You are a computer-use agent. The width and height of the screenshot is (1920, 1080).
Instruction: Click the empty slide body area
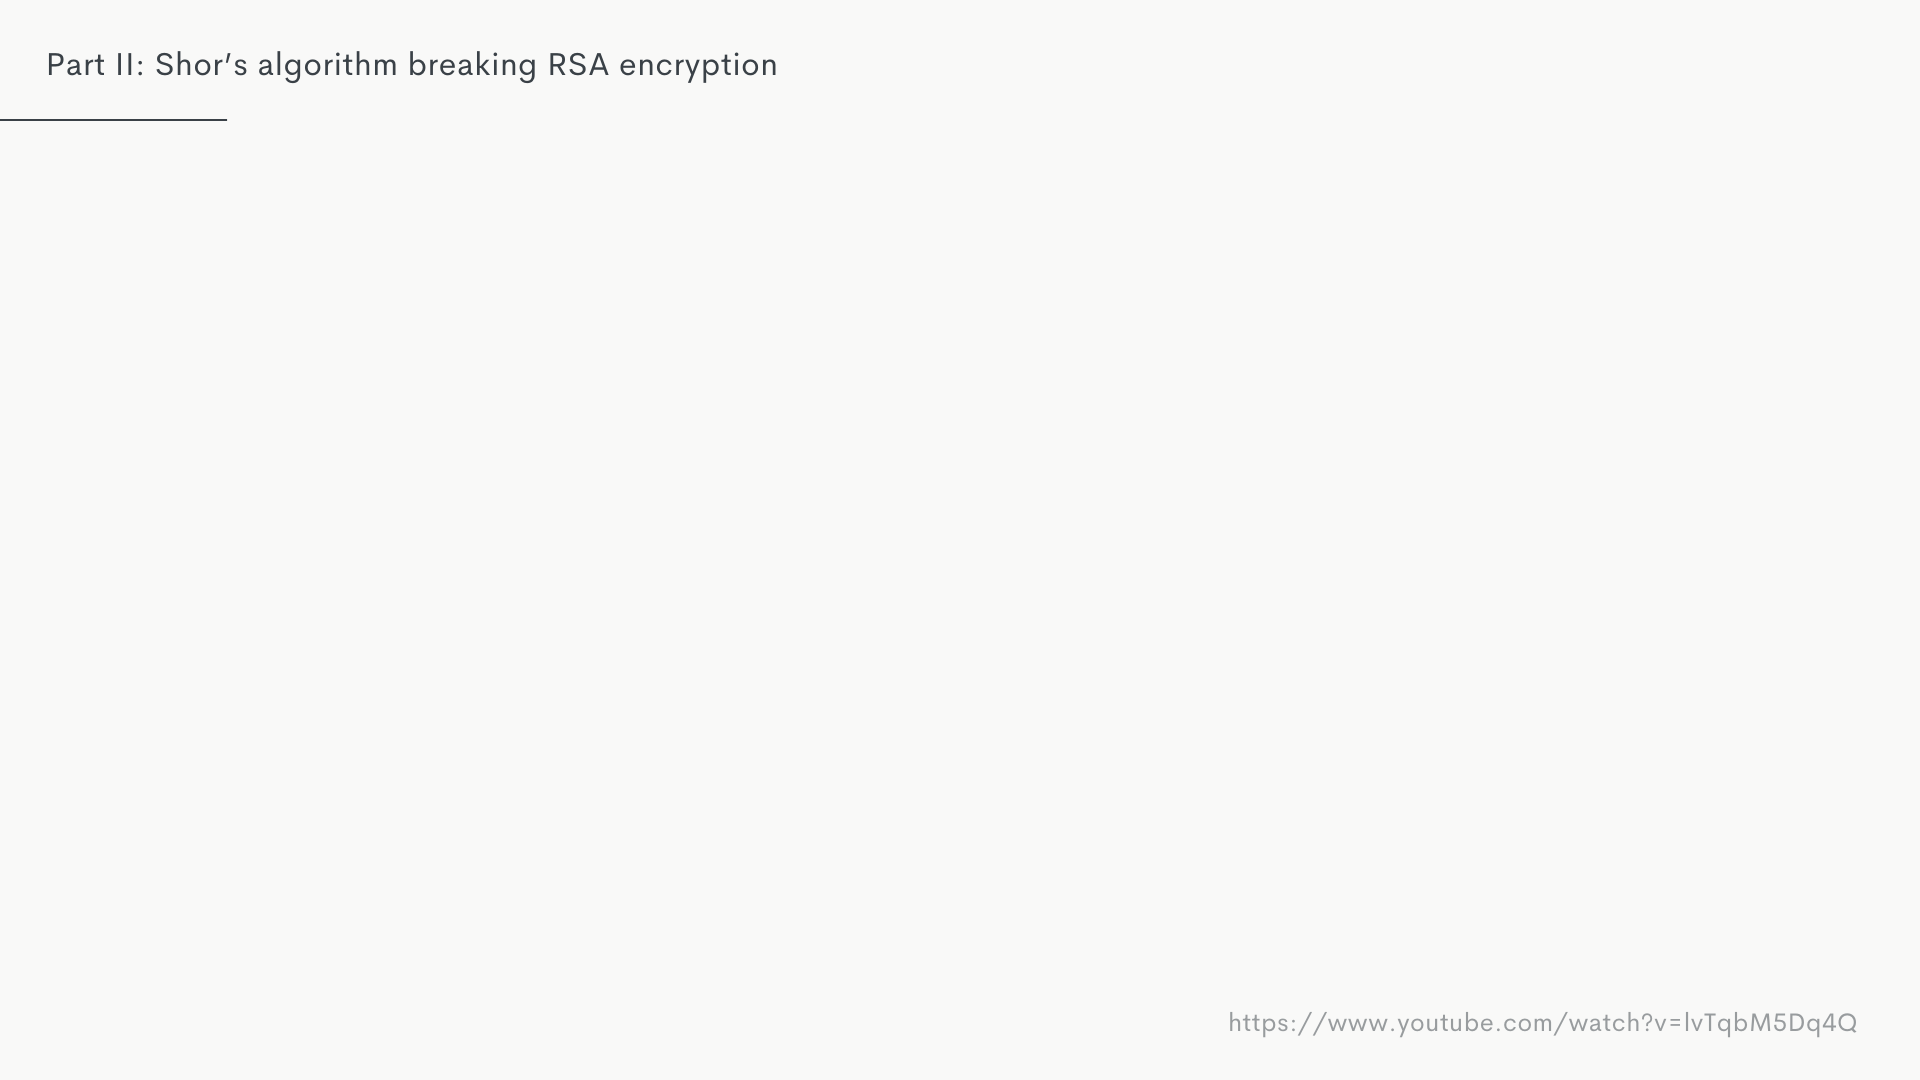[960, 560]
